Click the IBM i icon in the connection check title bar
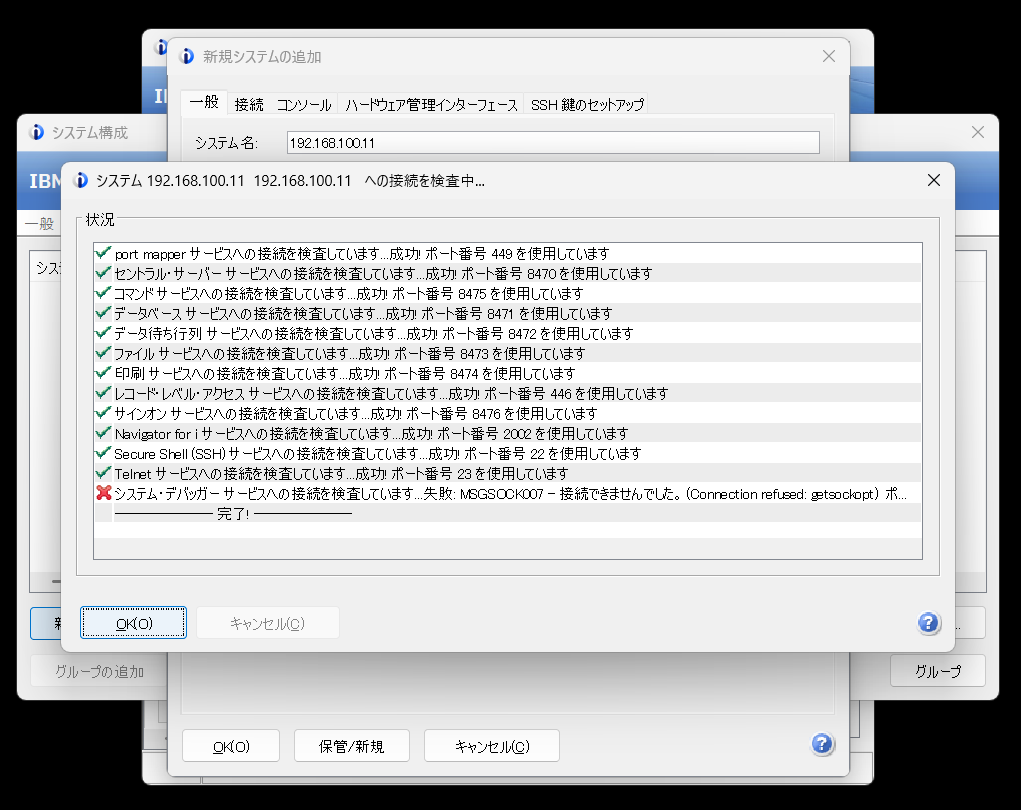This screenshot has height=810, width=1021. (81, 180)
